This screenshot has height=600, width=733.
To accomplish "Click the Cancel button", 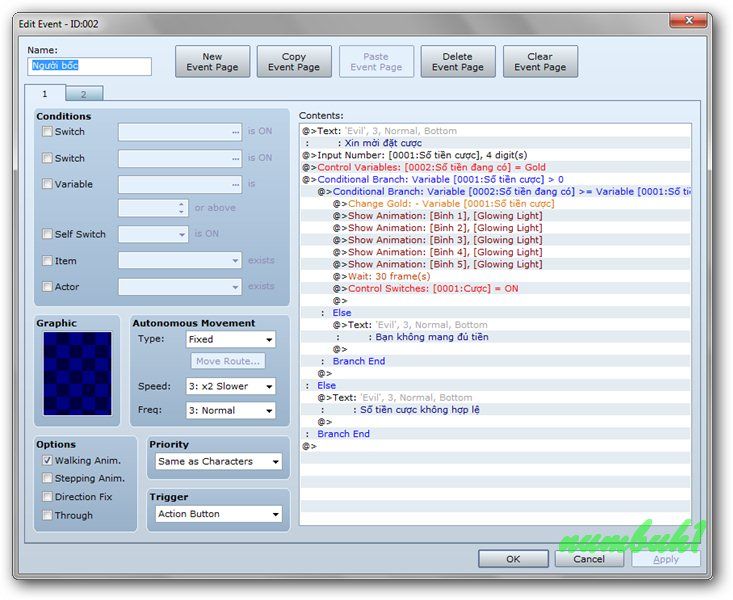I will pos(589,559).
